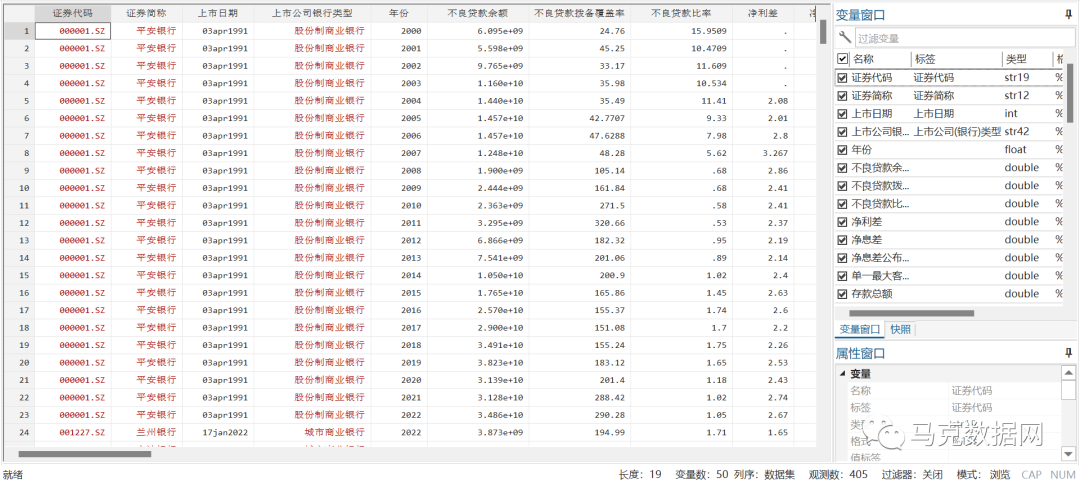The image size is (1080, 482).
Task: Select the 000001.SZ cell in row 1
Action: (x=72, y=30)
